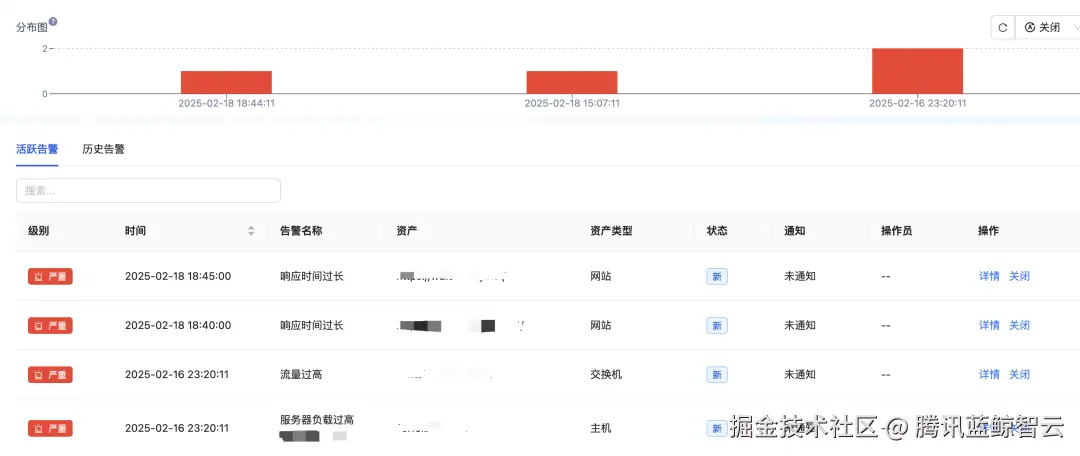Image resolution: width=1080 pixels, height=456 pixels.
Task: Click the 通知 column header
Action: point(794,231)
